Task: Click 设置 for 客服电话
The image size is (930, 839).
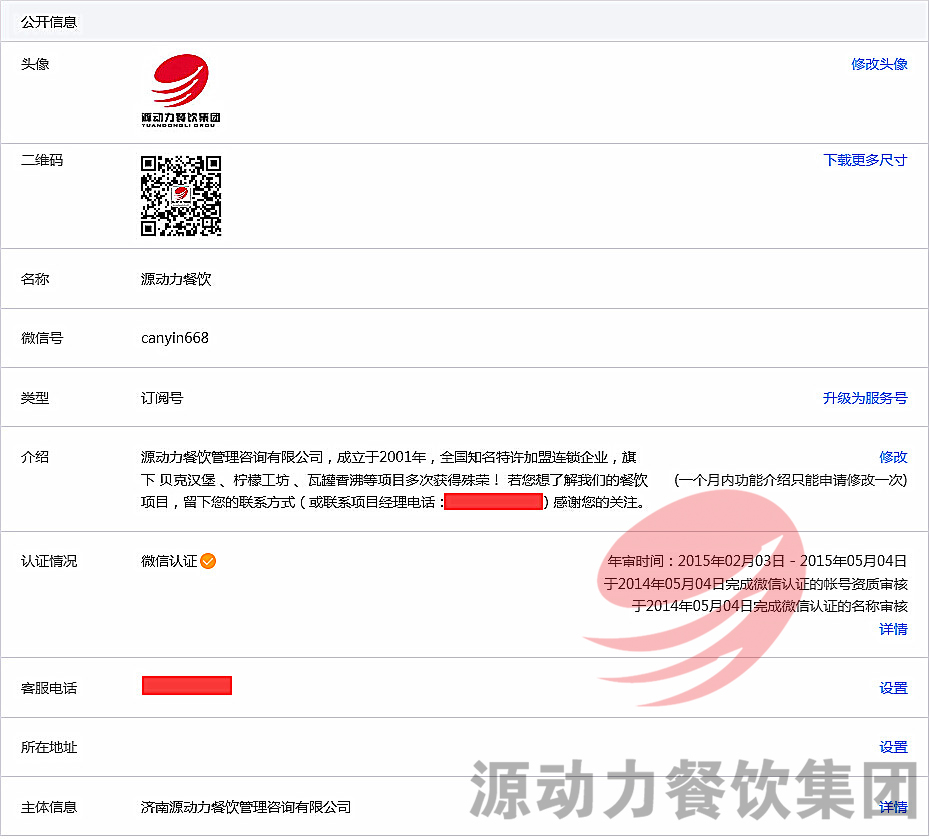Action: [x=893, y=688]
